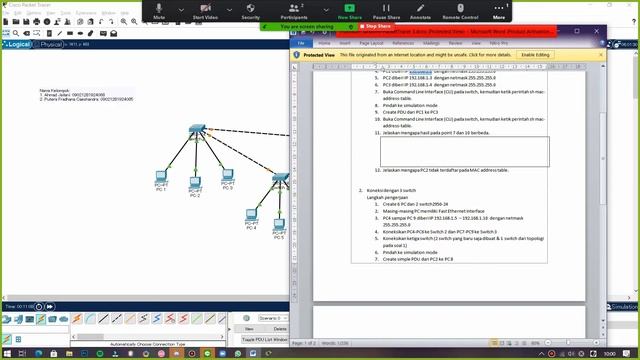Screen dimensions: 640x360
Task: Open Scenario 0 dropdown
Action: pos(273,318)
